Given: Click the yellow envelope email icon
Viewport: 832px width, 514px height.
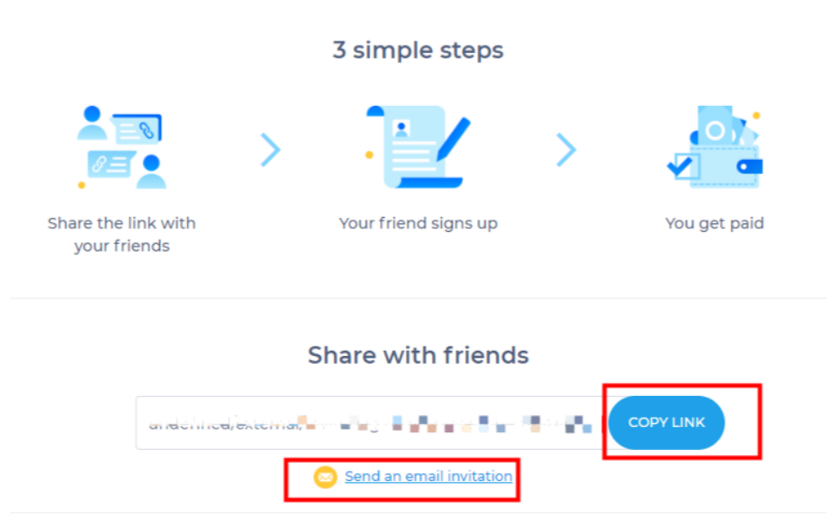Looking at the screenshot, I should pos(325,477).
